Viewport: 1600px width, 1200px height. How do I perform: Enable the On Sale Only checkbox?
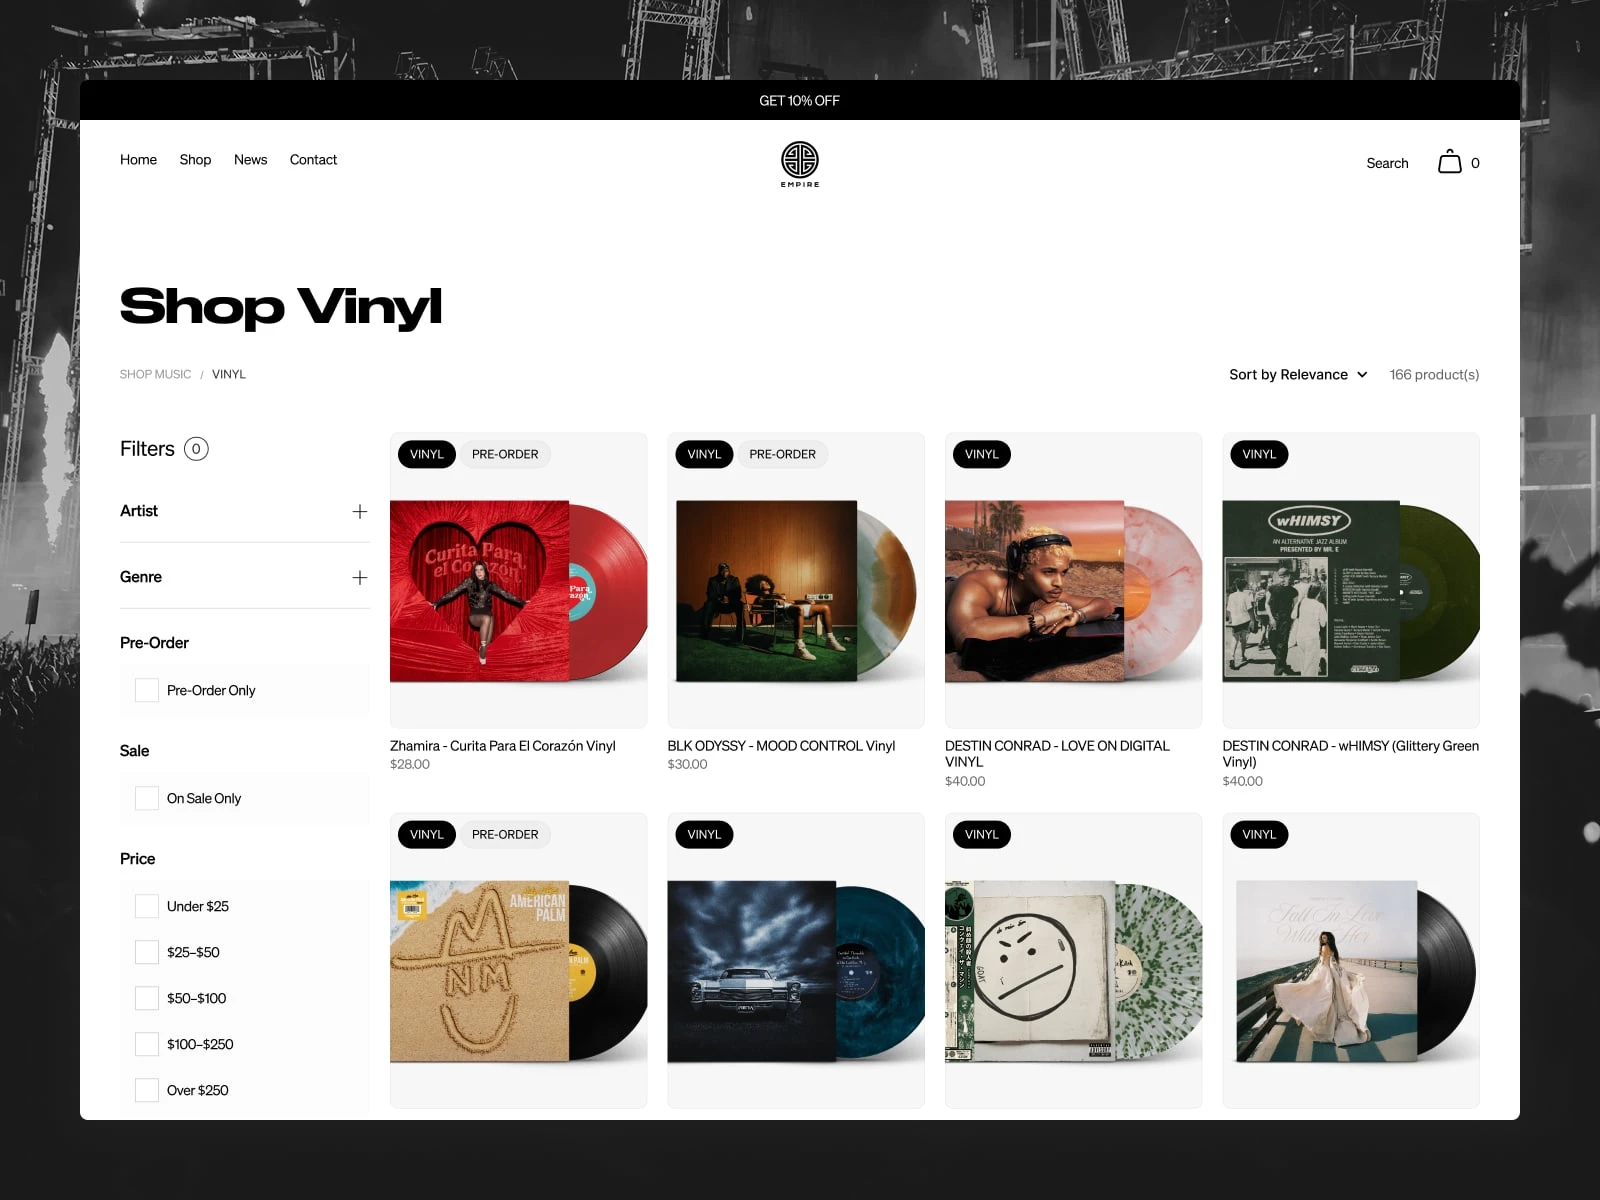(147, 798)
